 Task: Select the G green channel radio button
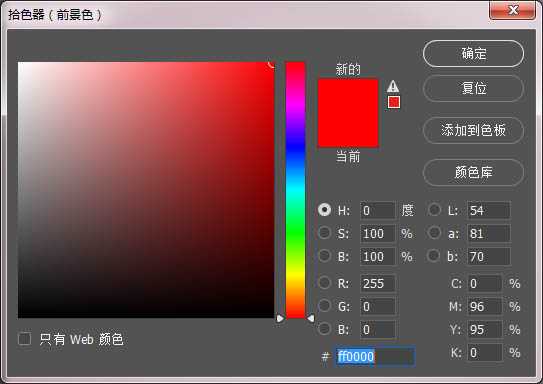(324, 305)
